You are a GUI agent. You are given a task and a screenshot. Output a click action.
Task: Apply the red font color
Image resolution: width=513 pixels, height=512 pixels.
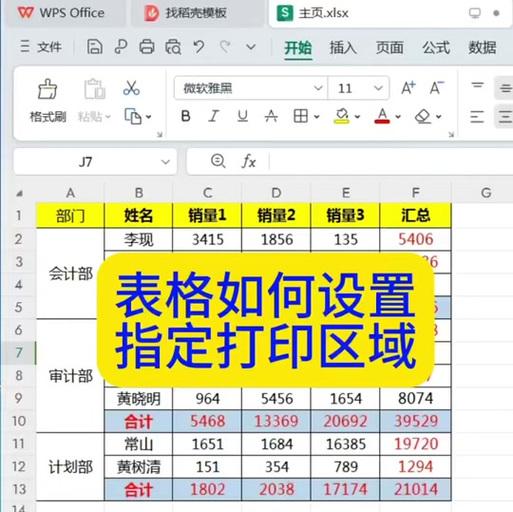pos(382,116)
